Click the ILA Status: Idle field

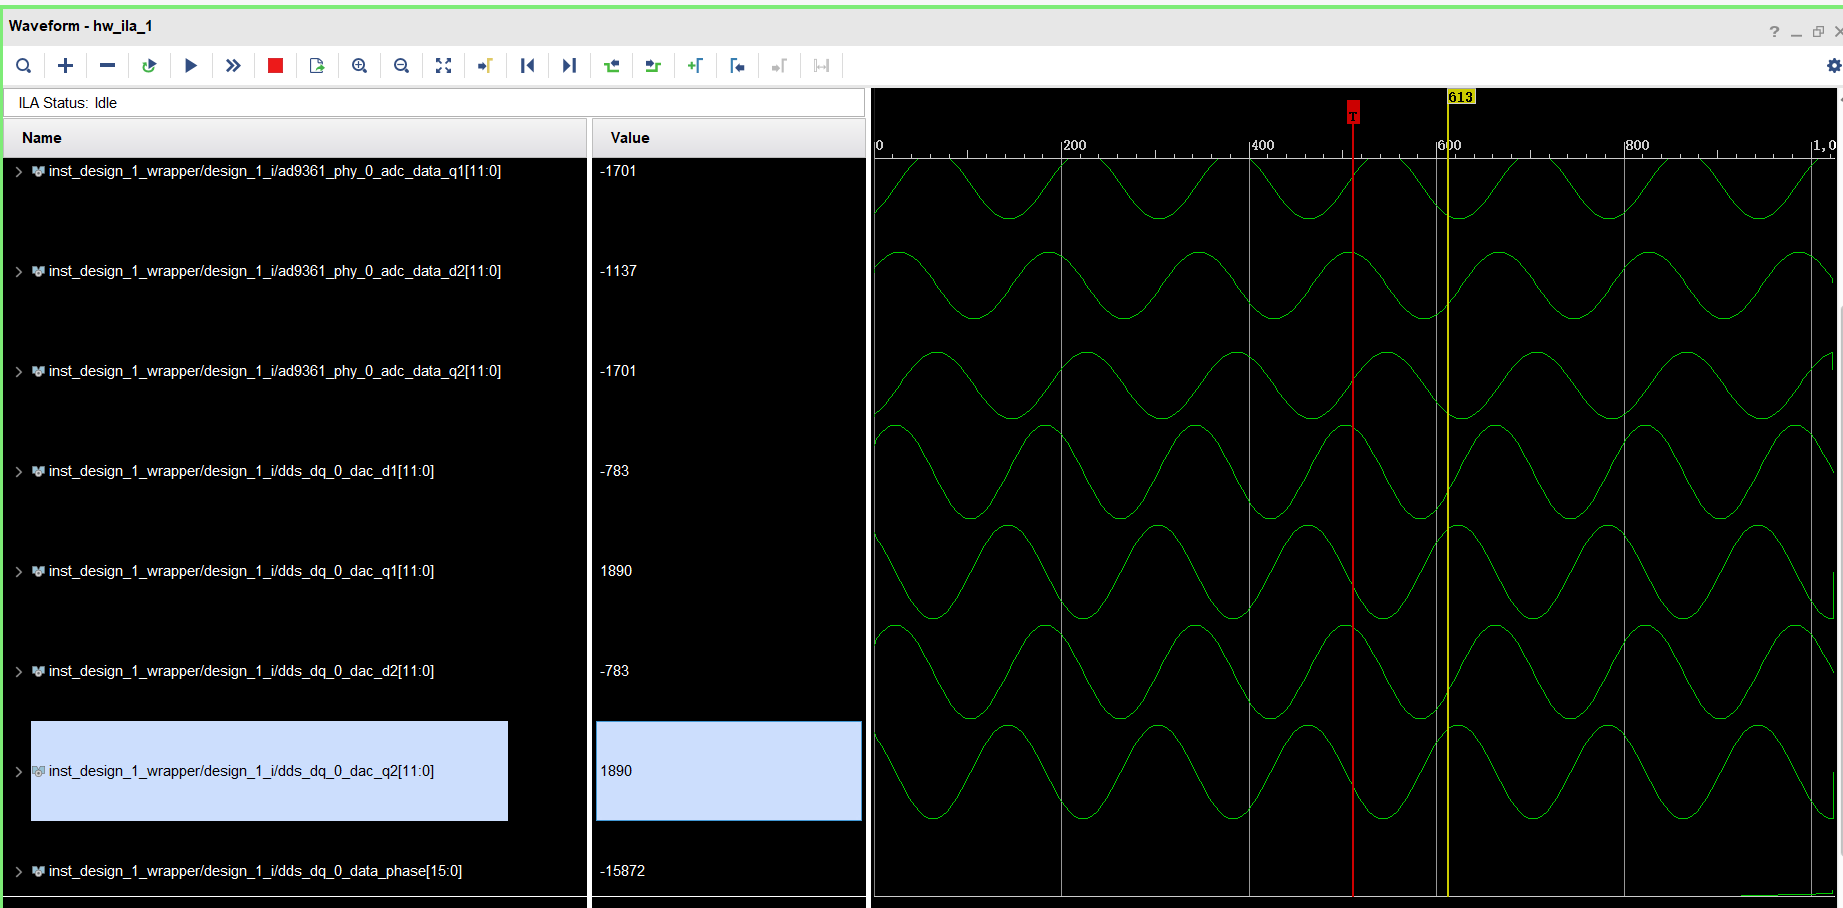coord(434,103)
